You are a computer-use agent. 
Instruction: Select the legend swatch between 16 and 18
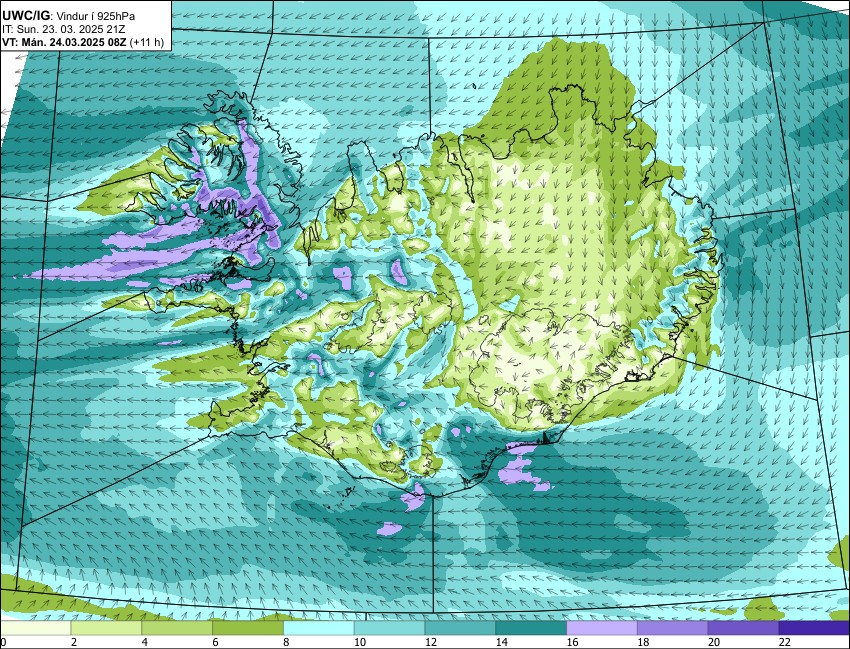(x=602, y=628)
